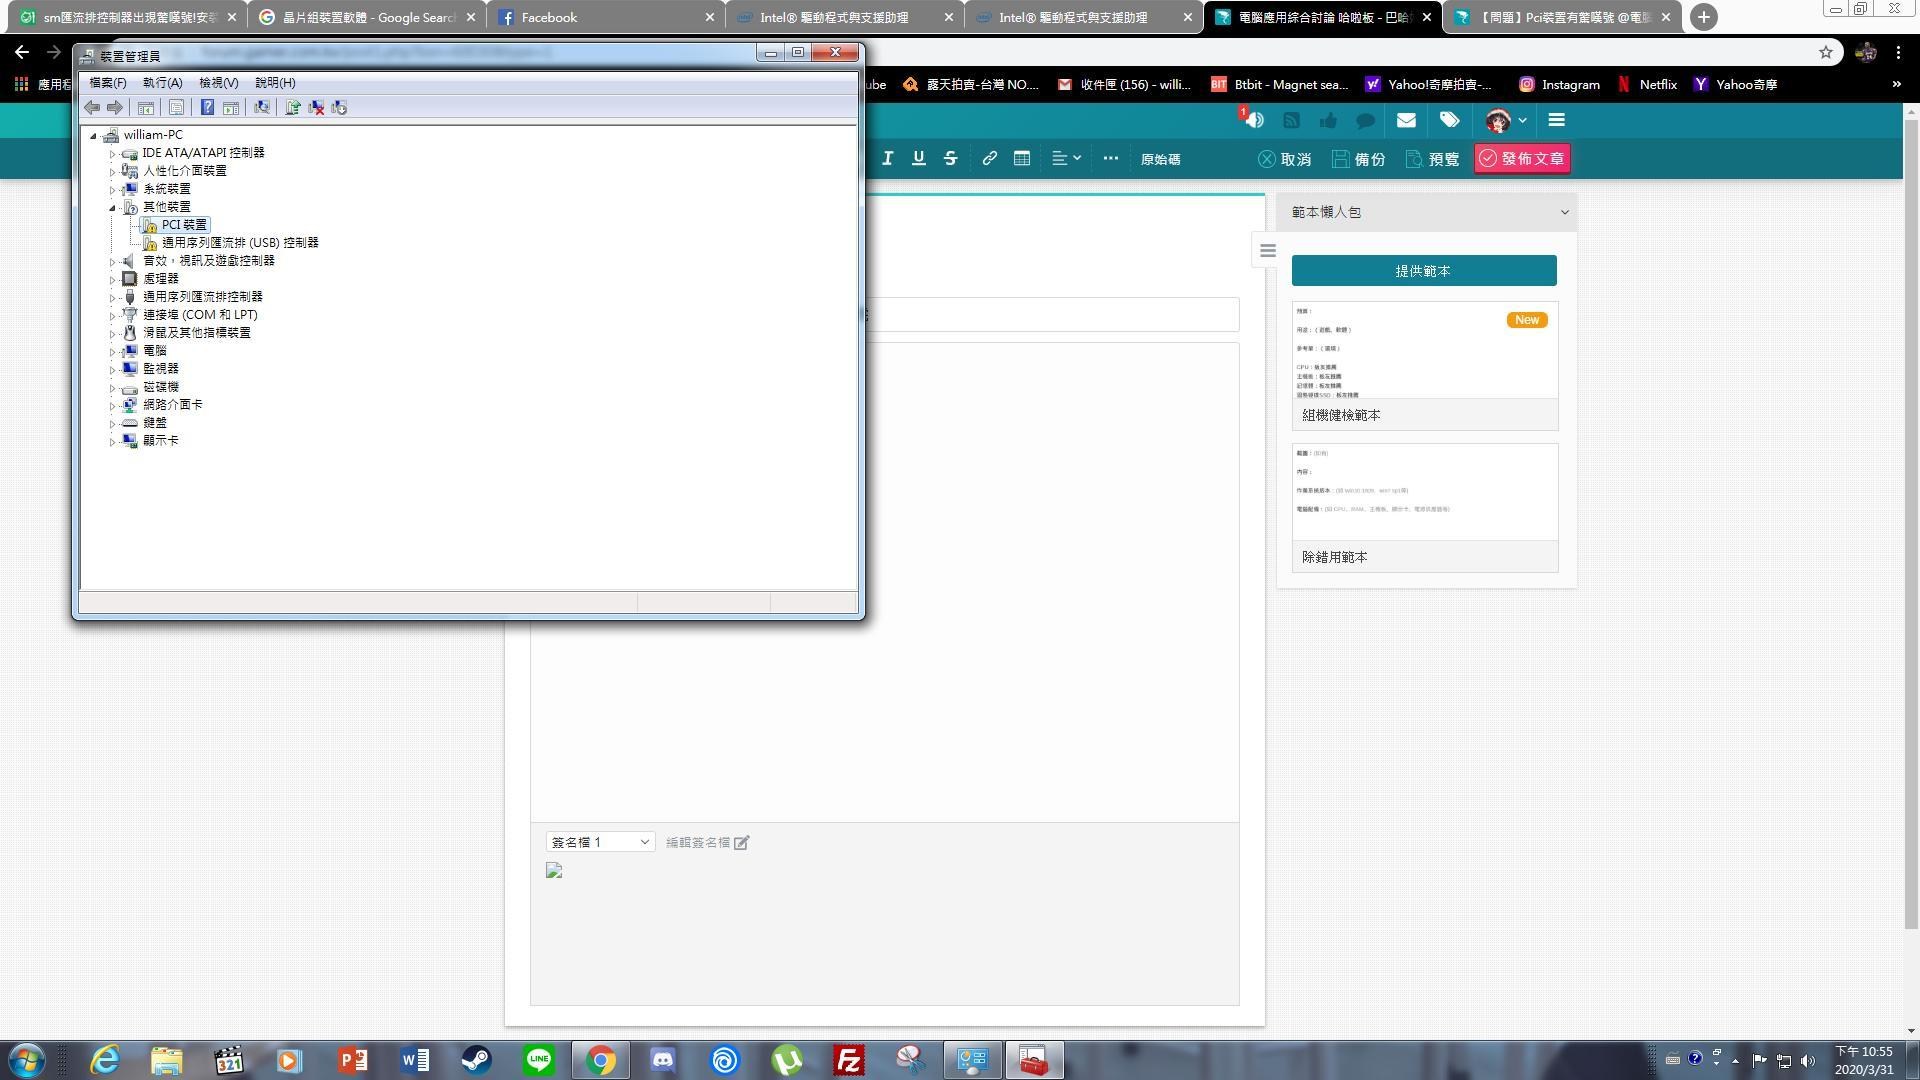The image size is (1920, 1080).
Task: Open the notifications bell with badge
Action: coord(1252,119)
